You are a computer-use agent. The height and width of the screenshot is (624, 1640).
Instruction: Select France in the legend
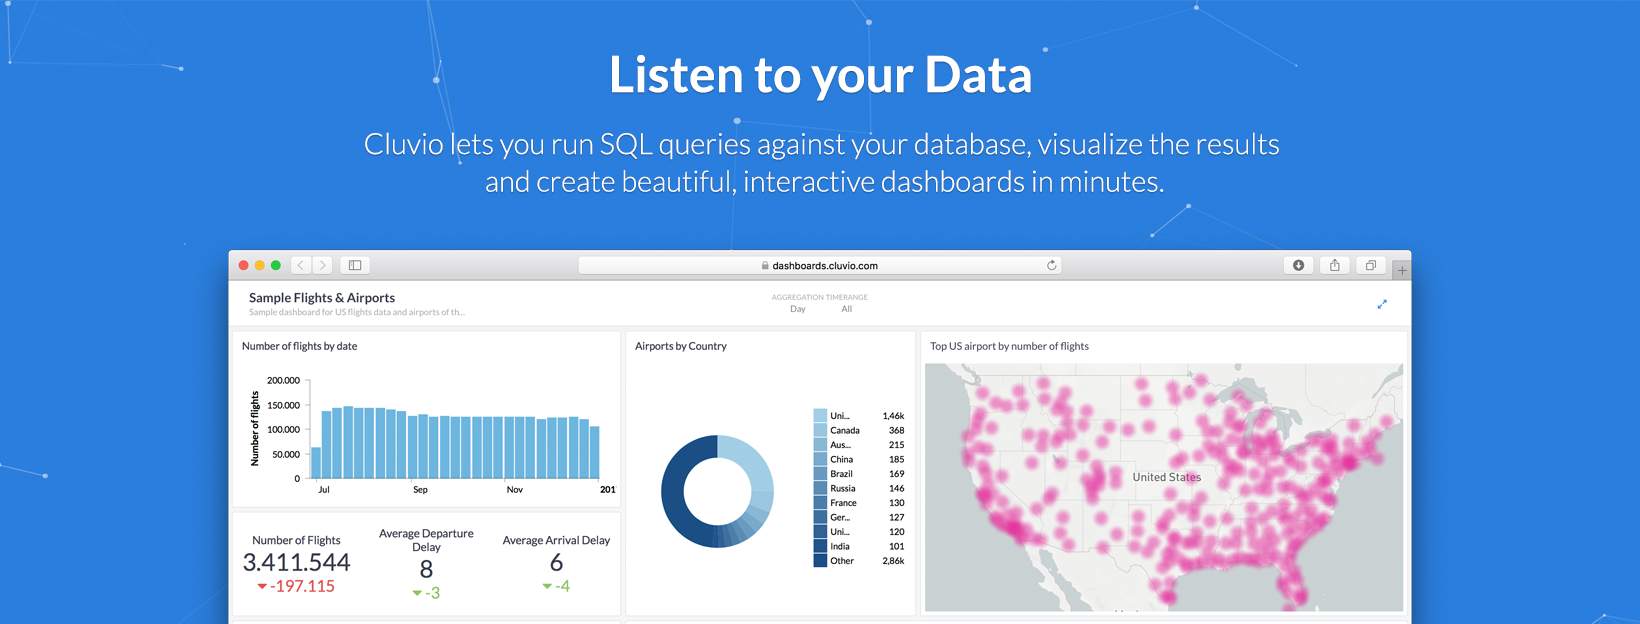[843, 503]
